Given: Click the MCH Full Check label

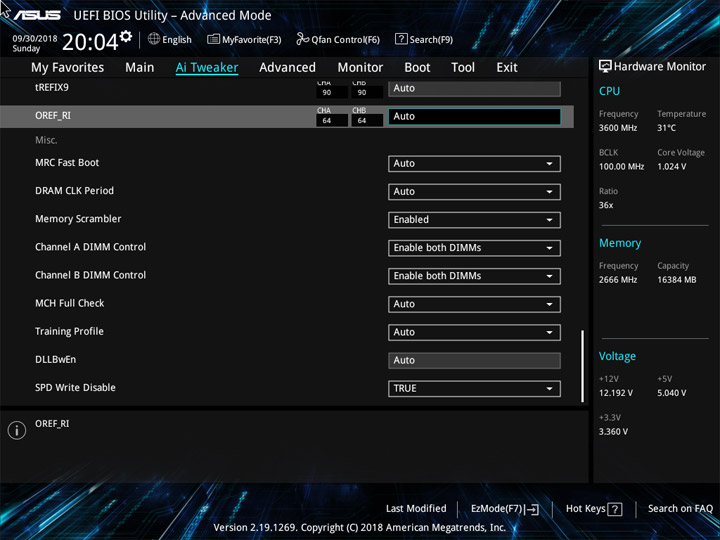Looking at the screenshot, I should point(70,303).
